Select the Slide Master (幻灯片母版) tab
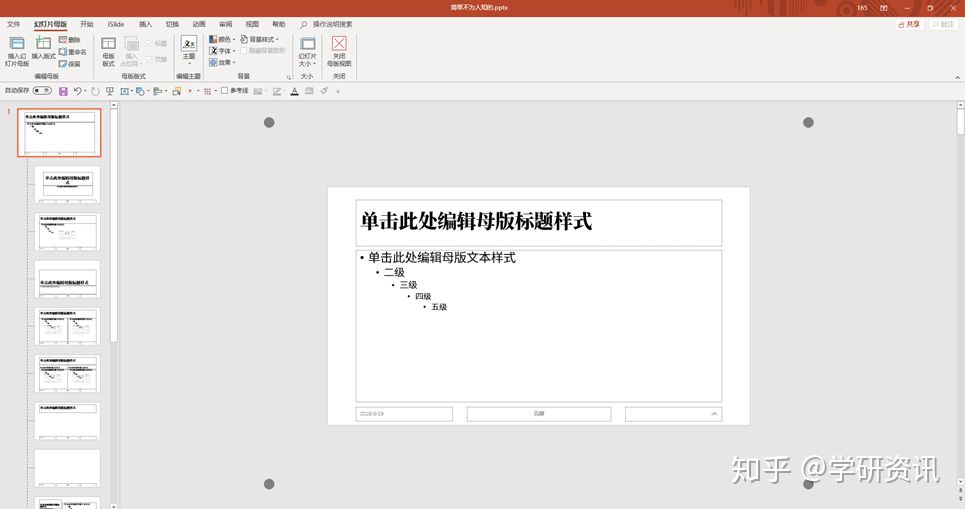This screenshot has width=965, height=509. (50, 24)
